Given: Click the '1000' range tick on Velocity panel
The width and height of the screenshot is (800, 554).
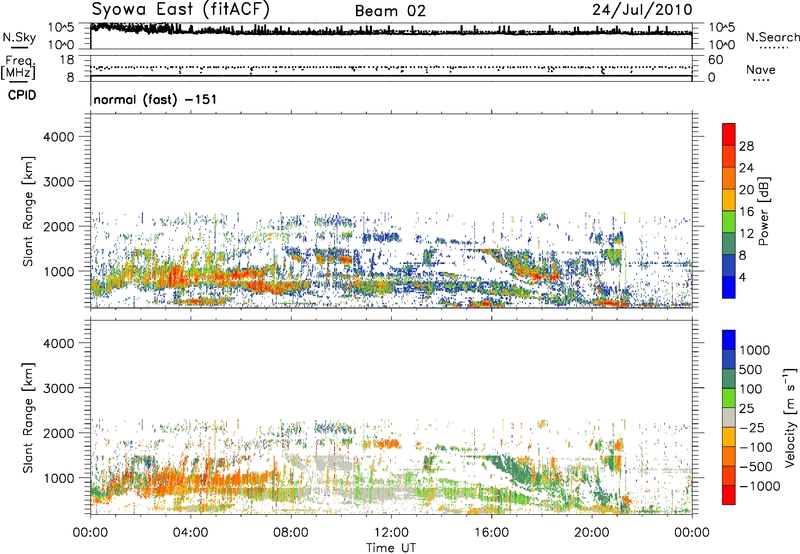Looking at the screenshot, I should pos(58,478).
